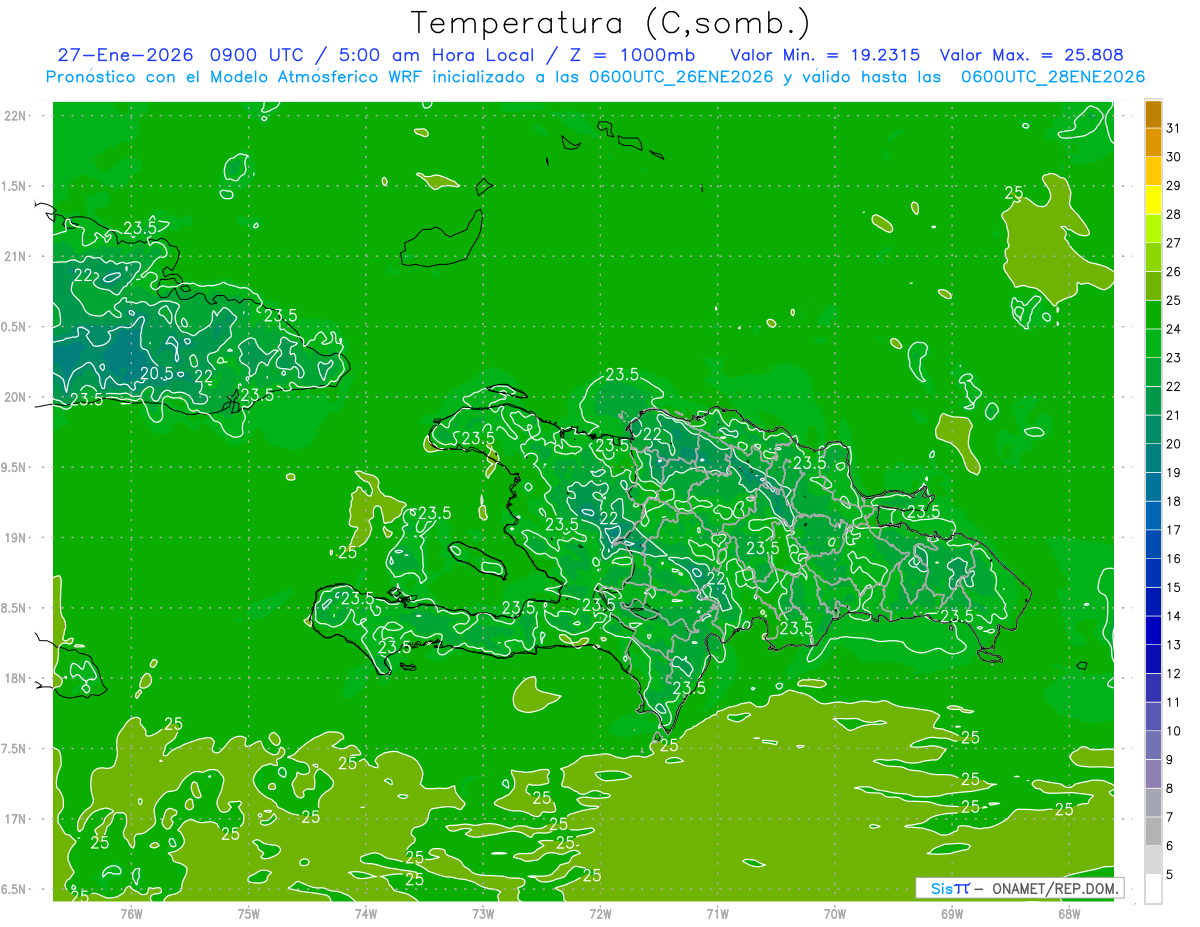Click the '27' value on the color legend
The height and width of the screenshot is (927, 1200).
click(1174, 243)
